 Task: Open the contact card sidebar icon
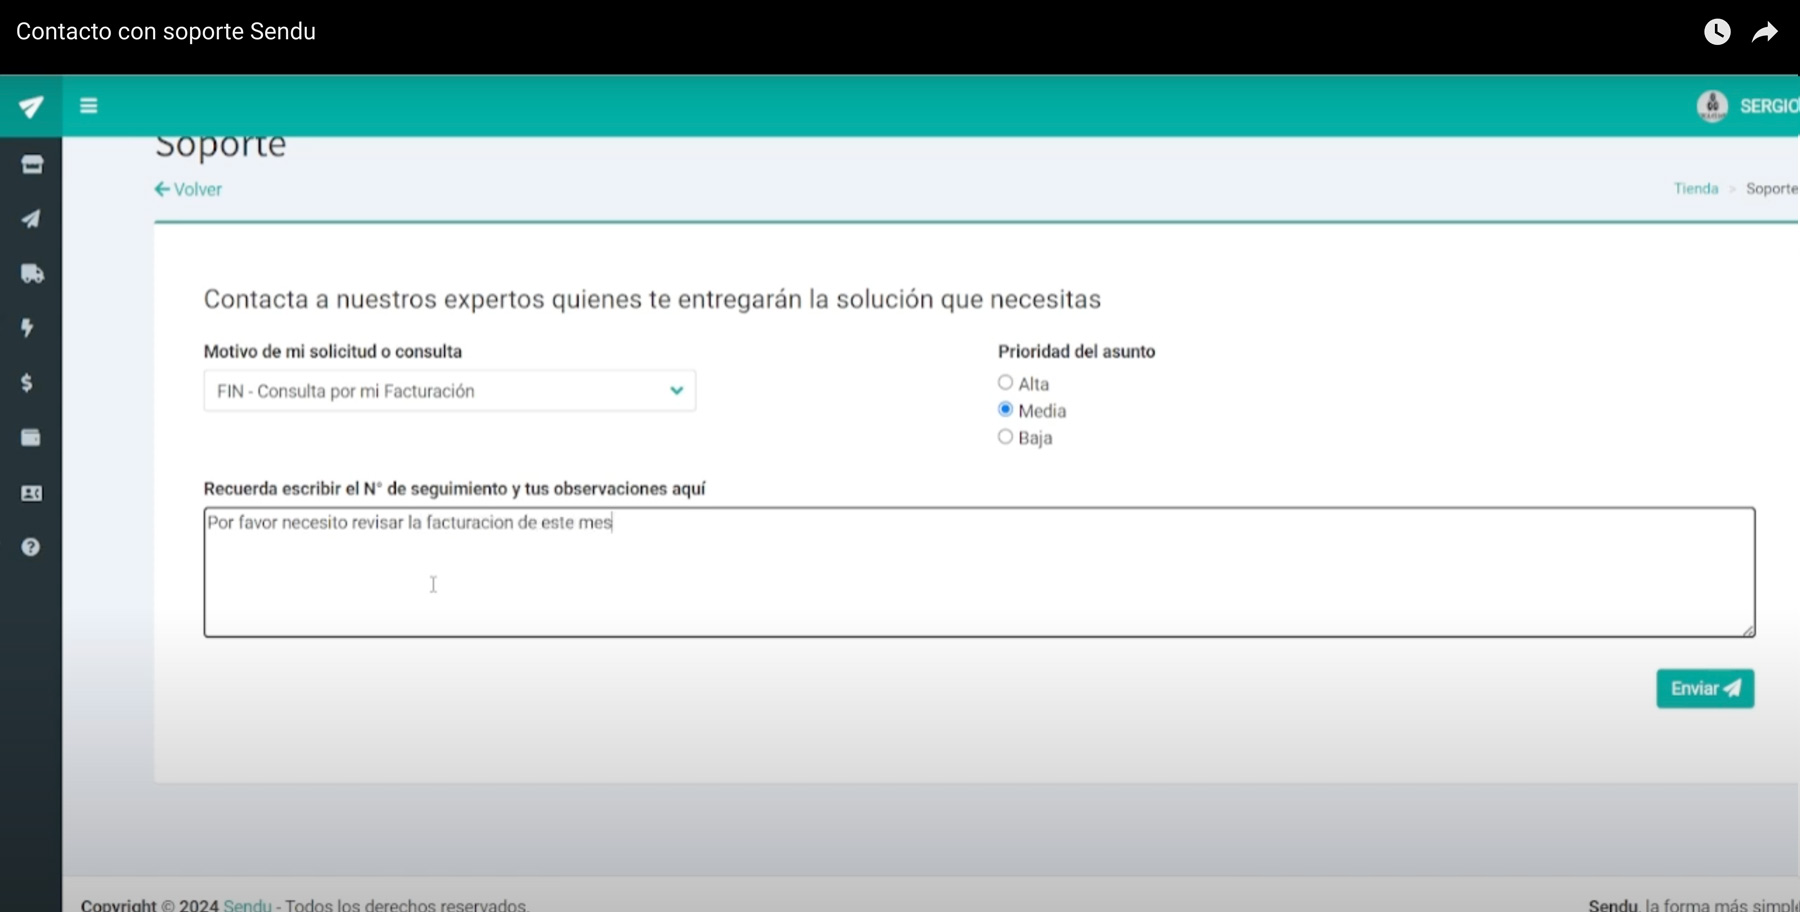pos(32,493)
